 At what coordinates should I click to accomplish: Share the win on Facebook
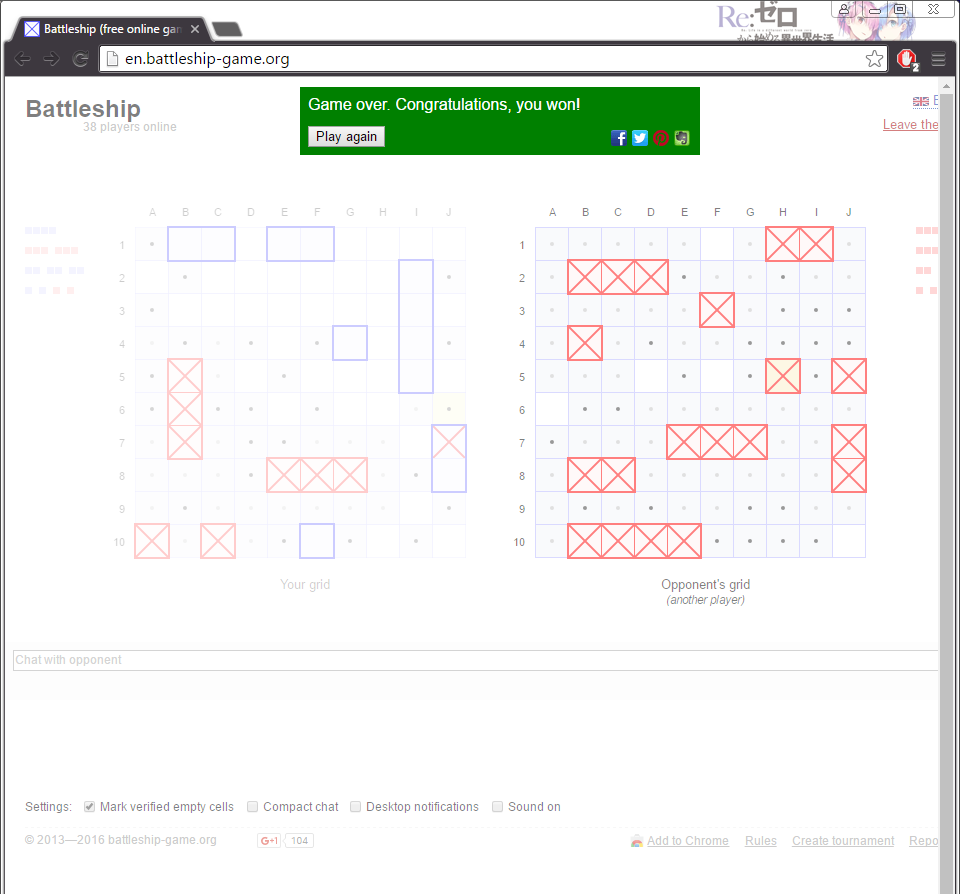tap(619, 138)
